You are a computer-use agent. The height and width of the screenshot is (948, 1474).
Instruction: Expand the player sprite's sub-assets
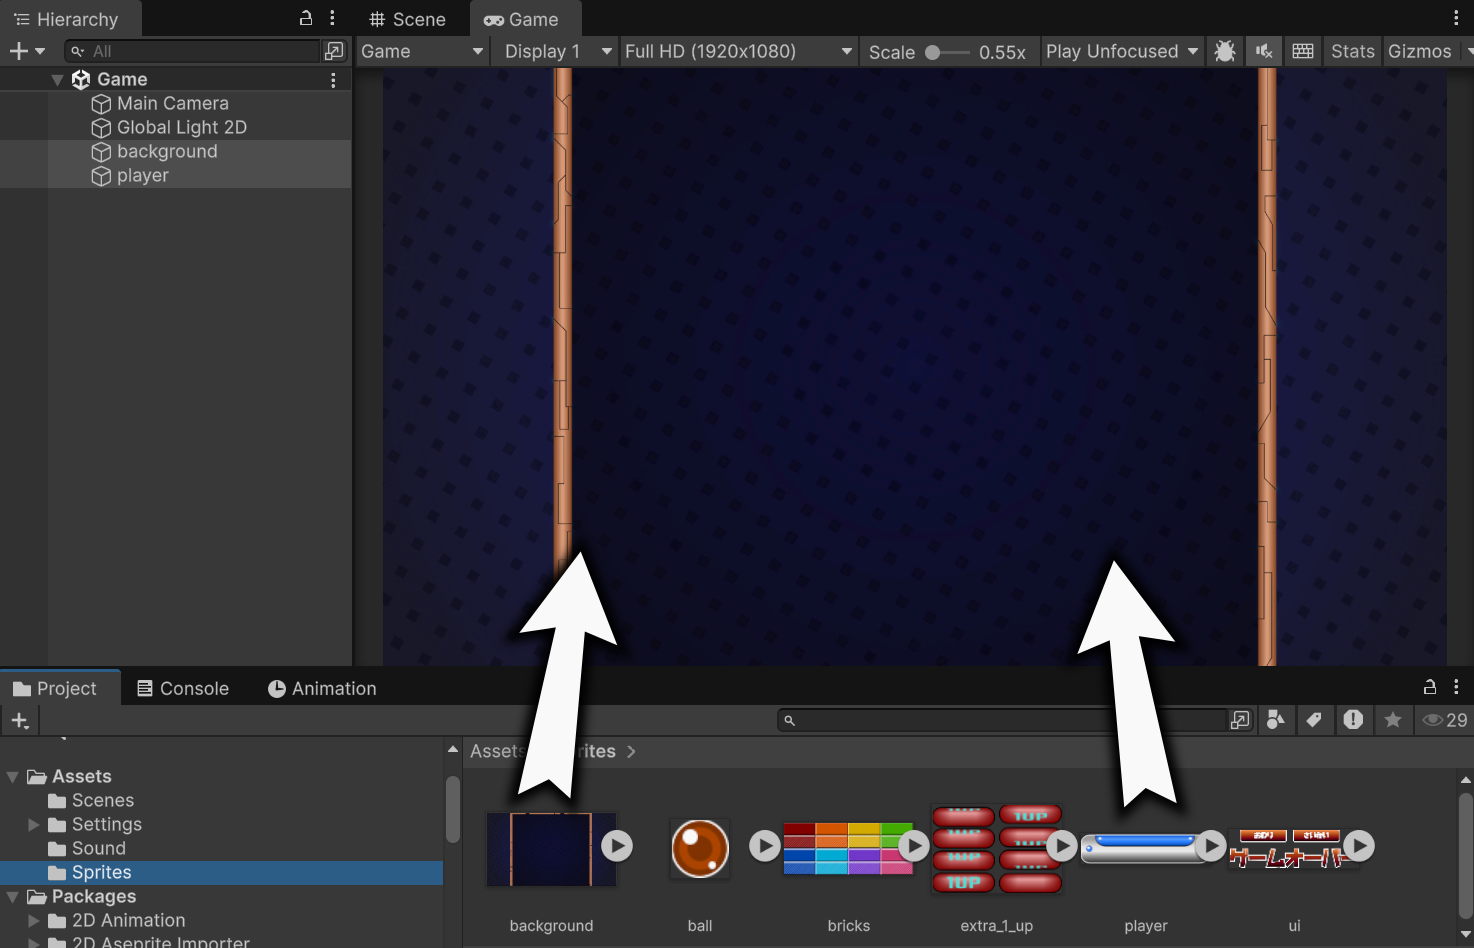(1211, 846)
